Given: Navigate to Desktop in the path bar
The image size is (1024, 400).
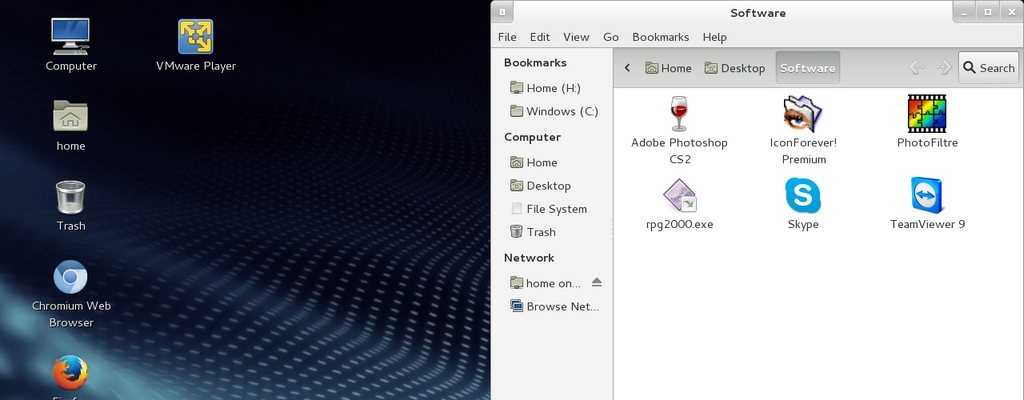Looking at the screenshot, I should pyautogui.click(x=734, y=68).
